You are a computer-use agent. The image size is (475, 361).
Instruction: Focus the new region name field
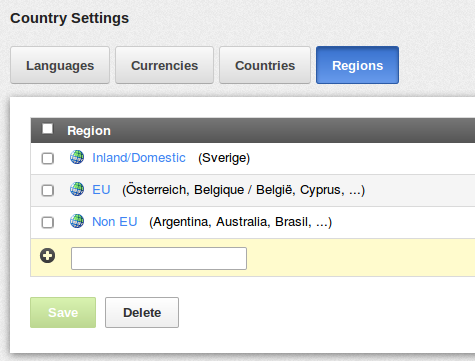(159, 258)
